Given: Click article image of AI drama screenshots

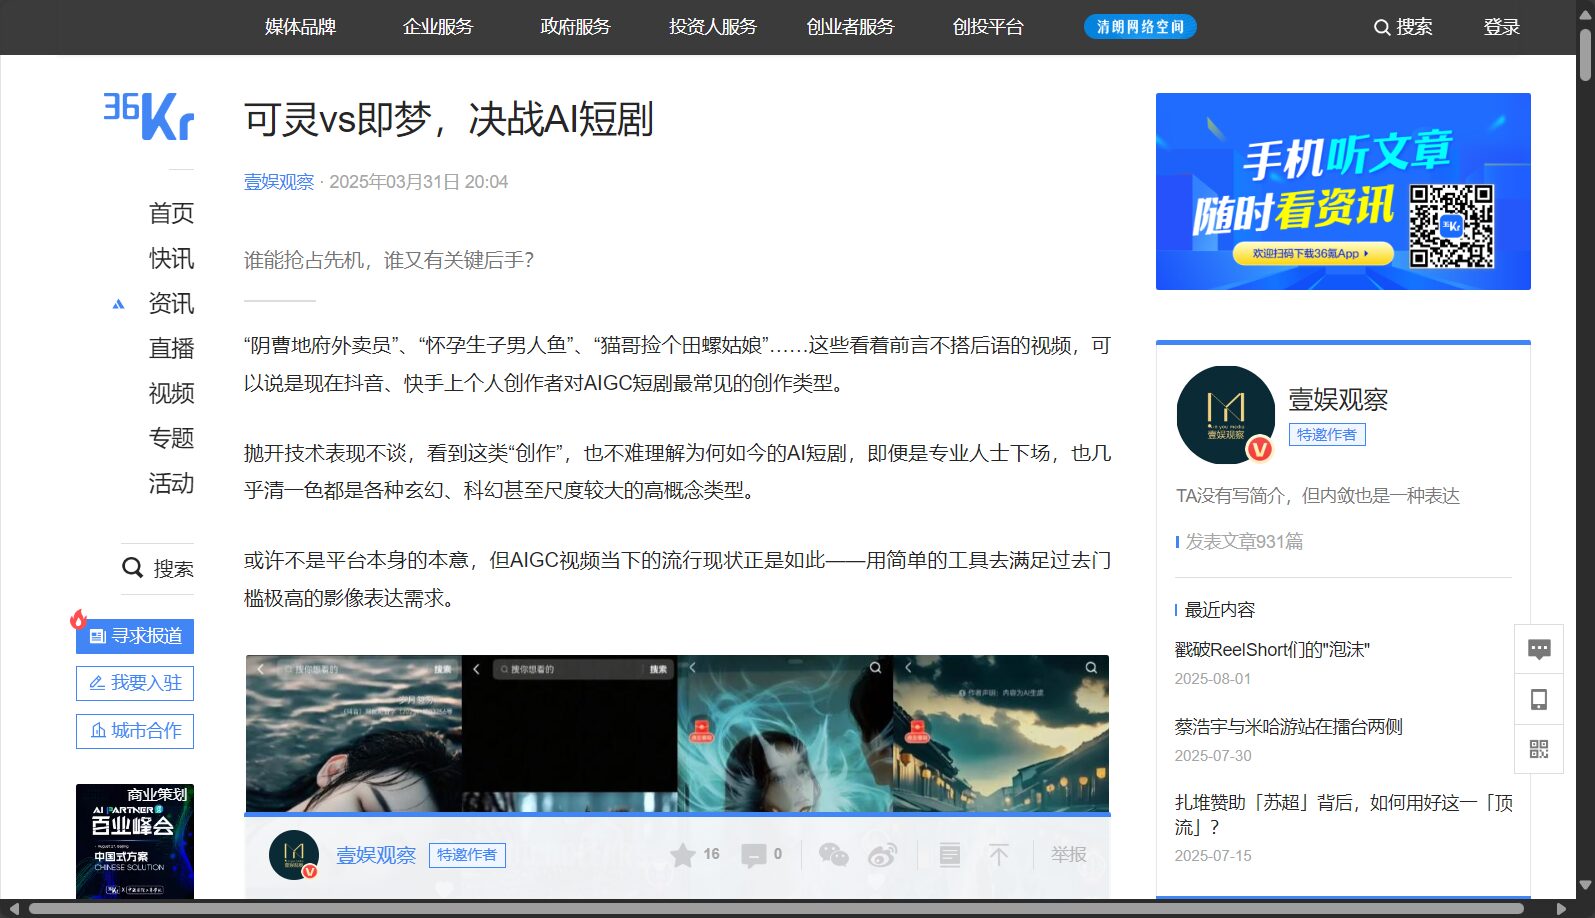Looking at the screenshot, I should [677, 733].
